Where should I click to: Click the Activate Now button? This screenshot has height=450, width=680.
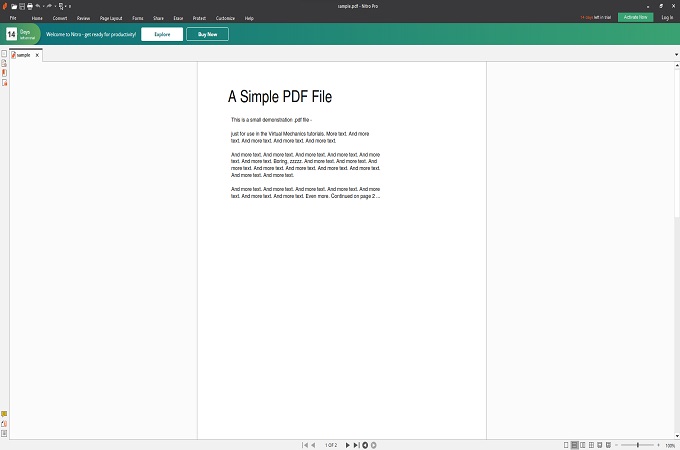click(x=635, y=17)
